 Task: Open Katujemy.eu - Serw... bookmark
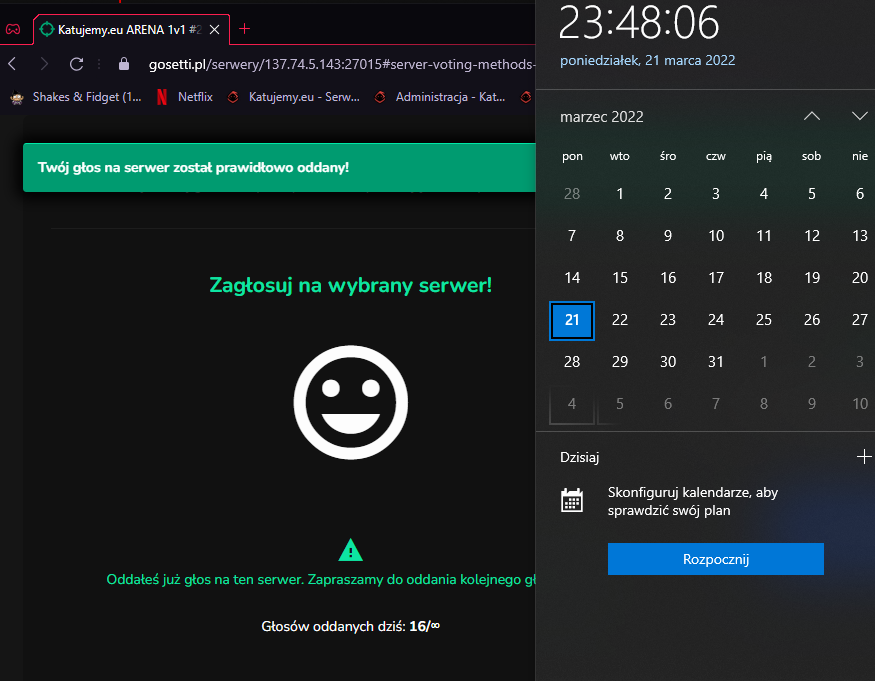tap(294, 97)
